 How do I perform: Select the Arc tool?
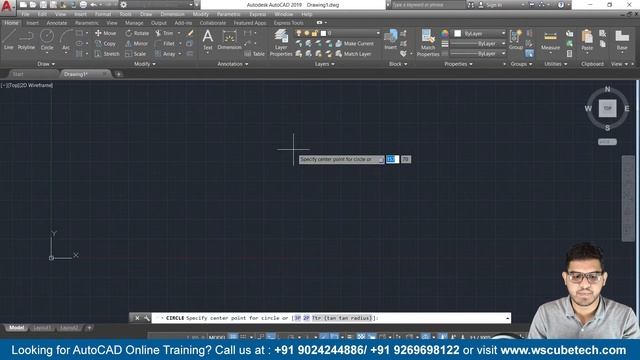pos(66,40)
